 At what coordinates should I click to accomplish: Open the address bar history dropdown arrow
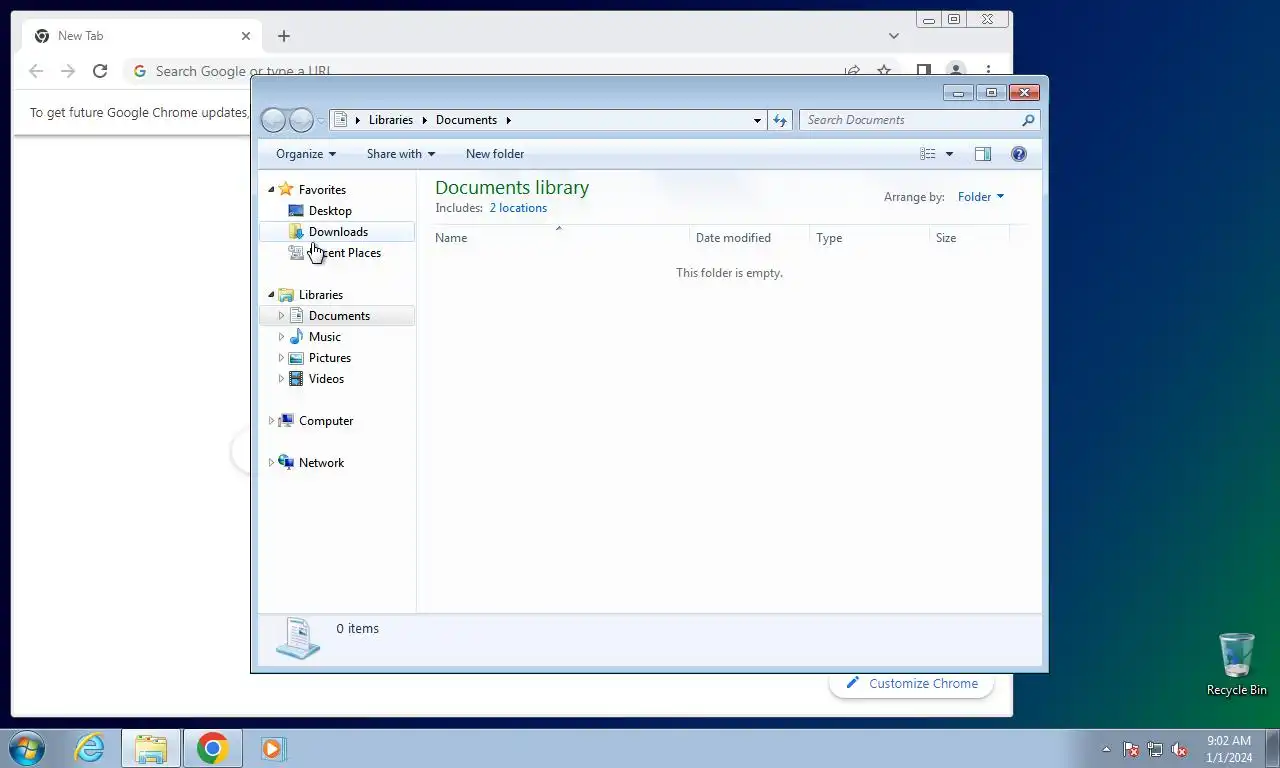point(757,120)
